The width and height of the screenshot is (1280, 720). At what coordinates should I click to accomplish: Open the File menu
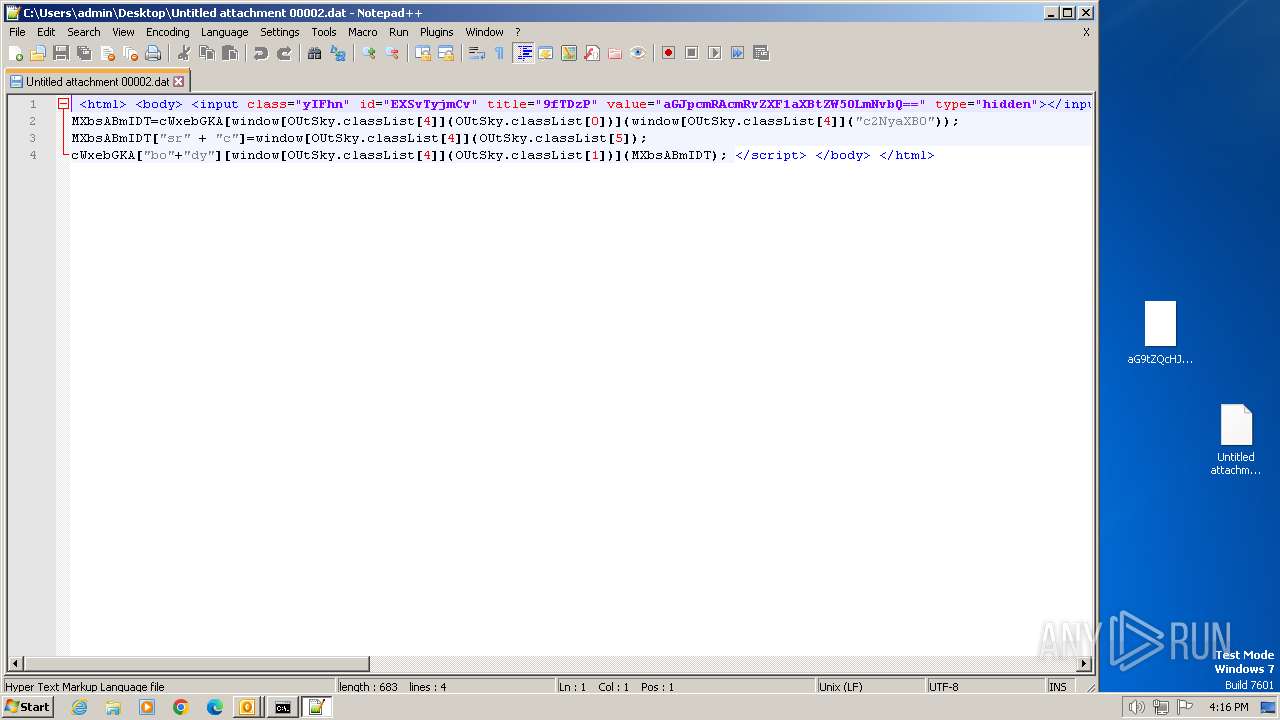(x=17, y=32)
